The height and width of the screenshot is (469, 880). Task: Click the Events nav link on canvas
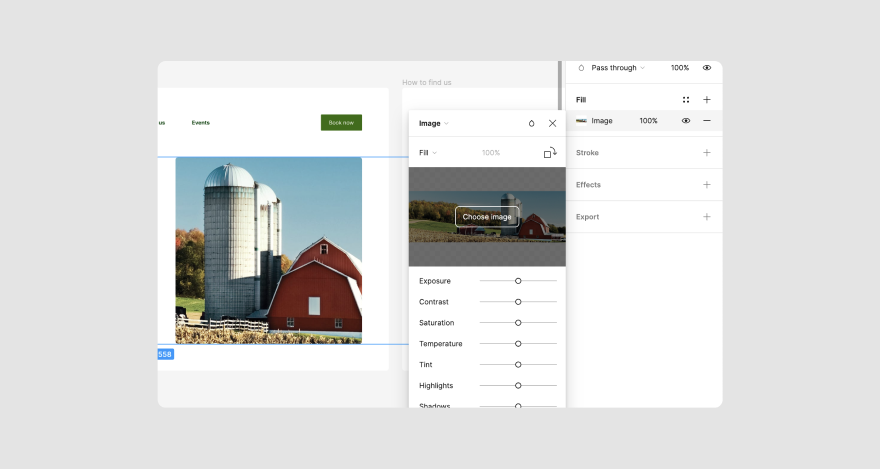tap(200, 122)
